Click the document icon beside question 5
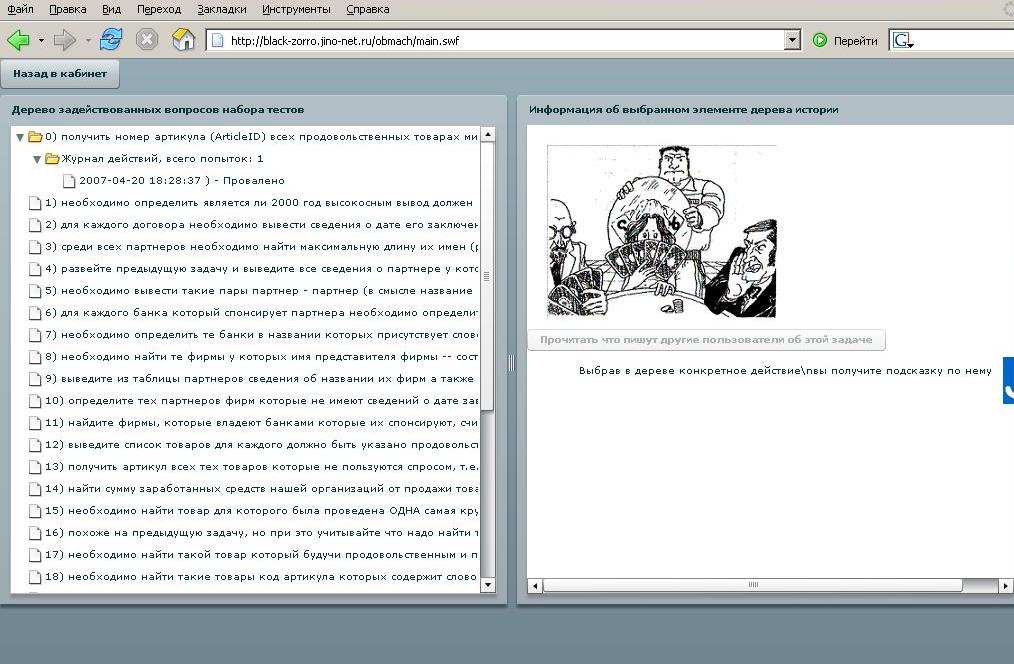Screen dimensions: 1014x664 click(35, 291)
